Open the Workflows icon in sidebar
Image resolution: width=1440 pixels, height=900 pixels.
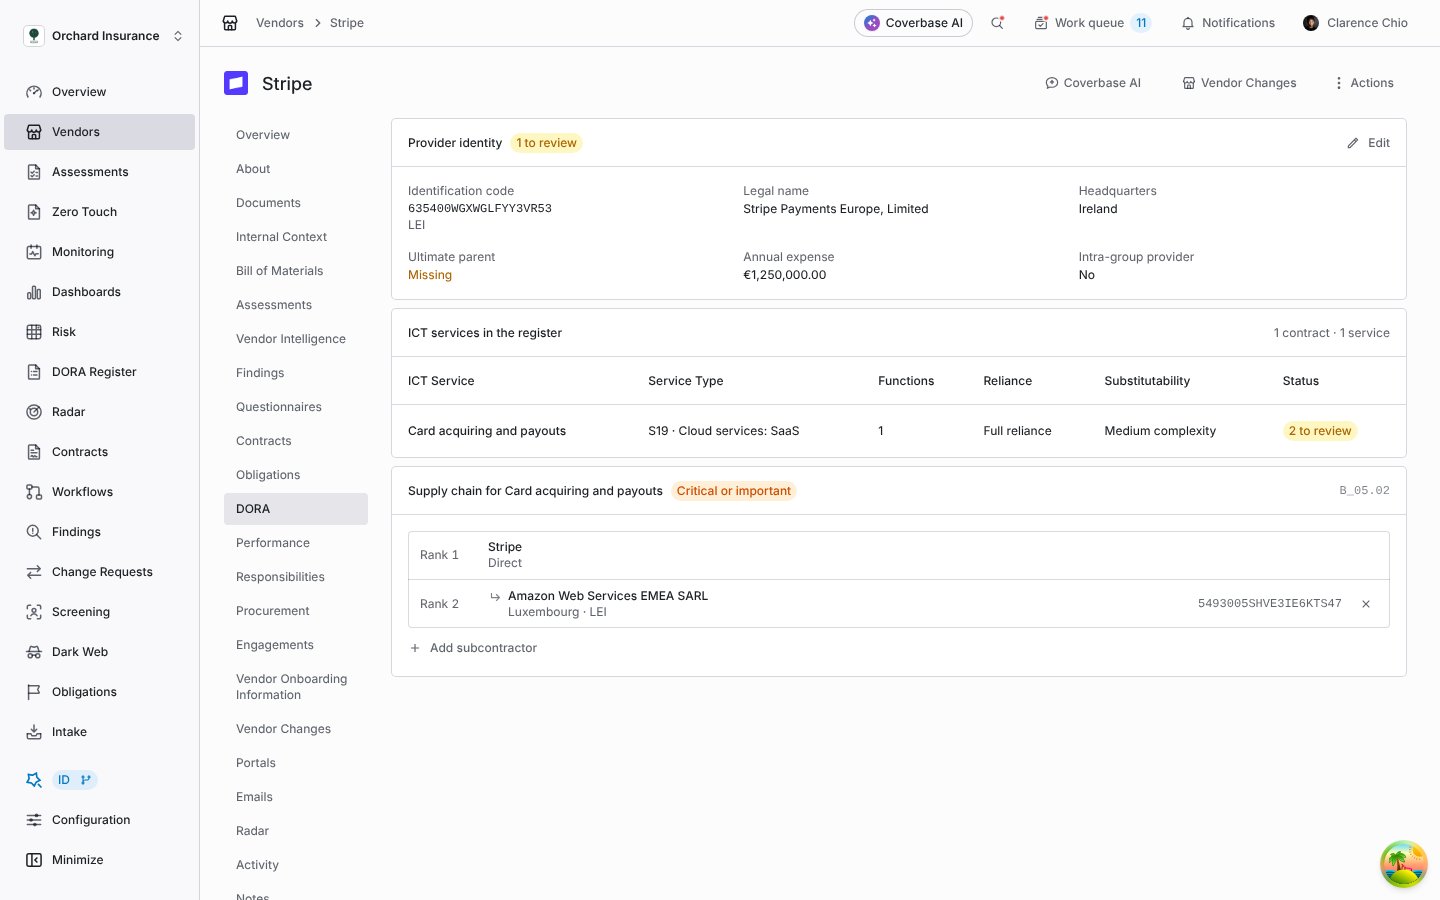point(34,492)
